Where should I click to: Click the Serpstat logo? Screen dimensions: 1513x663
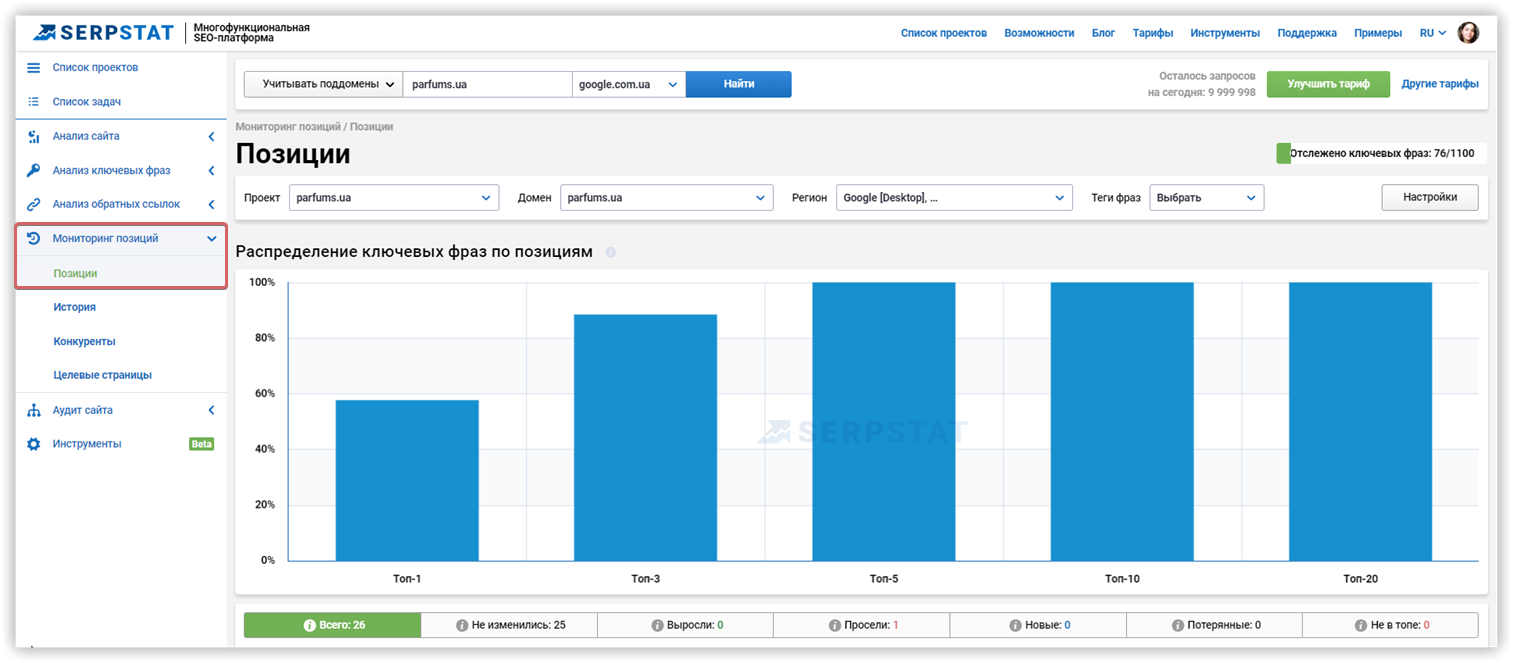click(x=103, y=33)
